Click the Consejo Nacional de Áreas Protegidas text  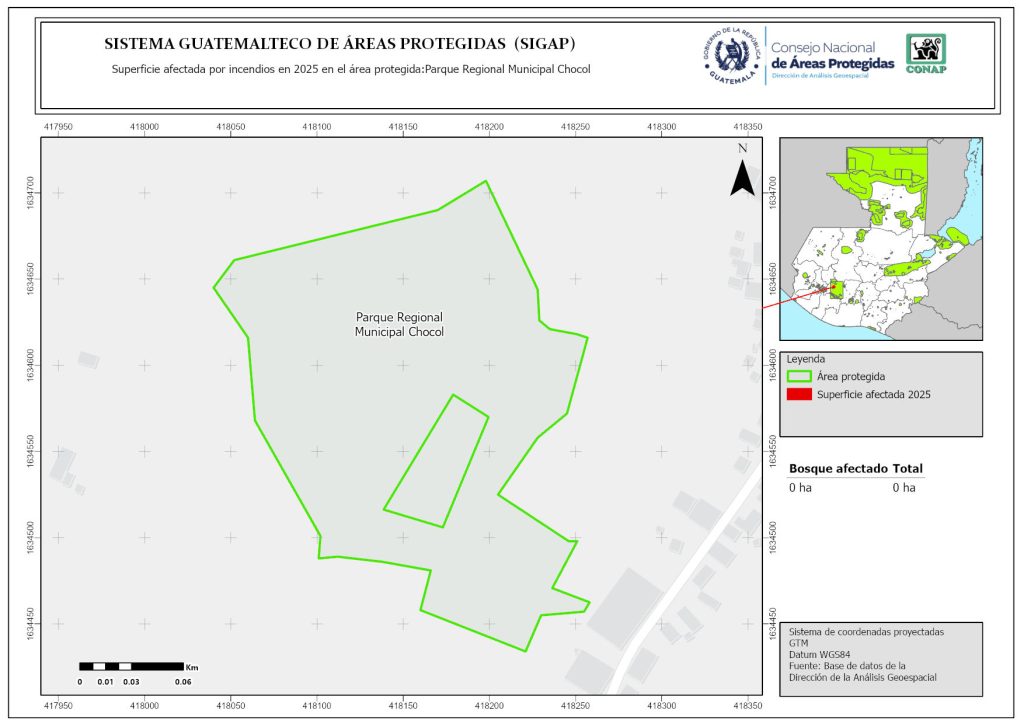(x=832, y=56)
